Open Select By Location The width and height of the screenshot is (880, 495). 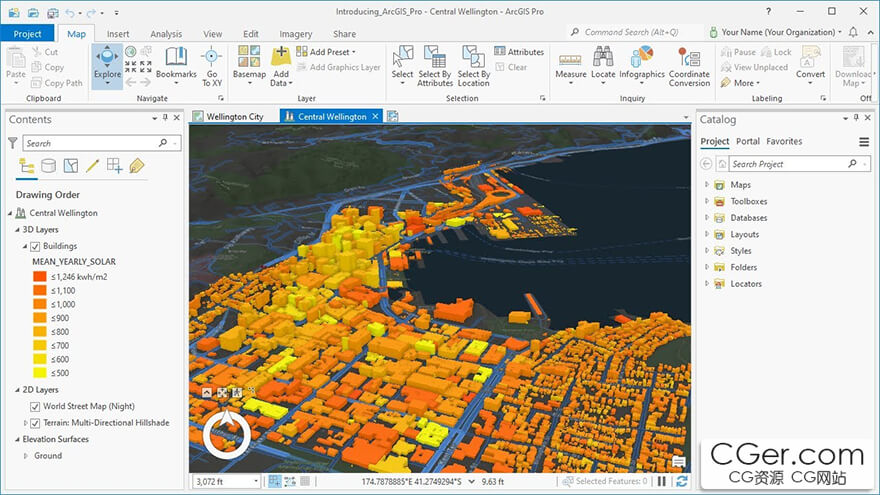474,66
